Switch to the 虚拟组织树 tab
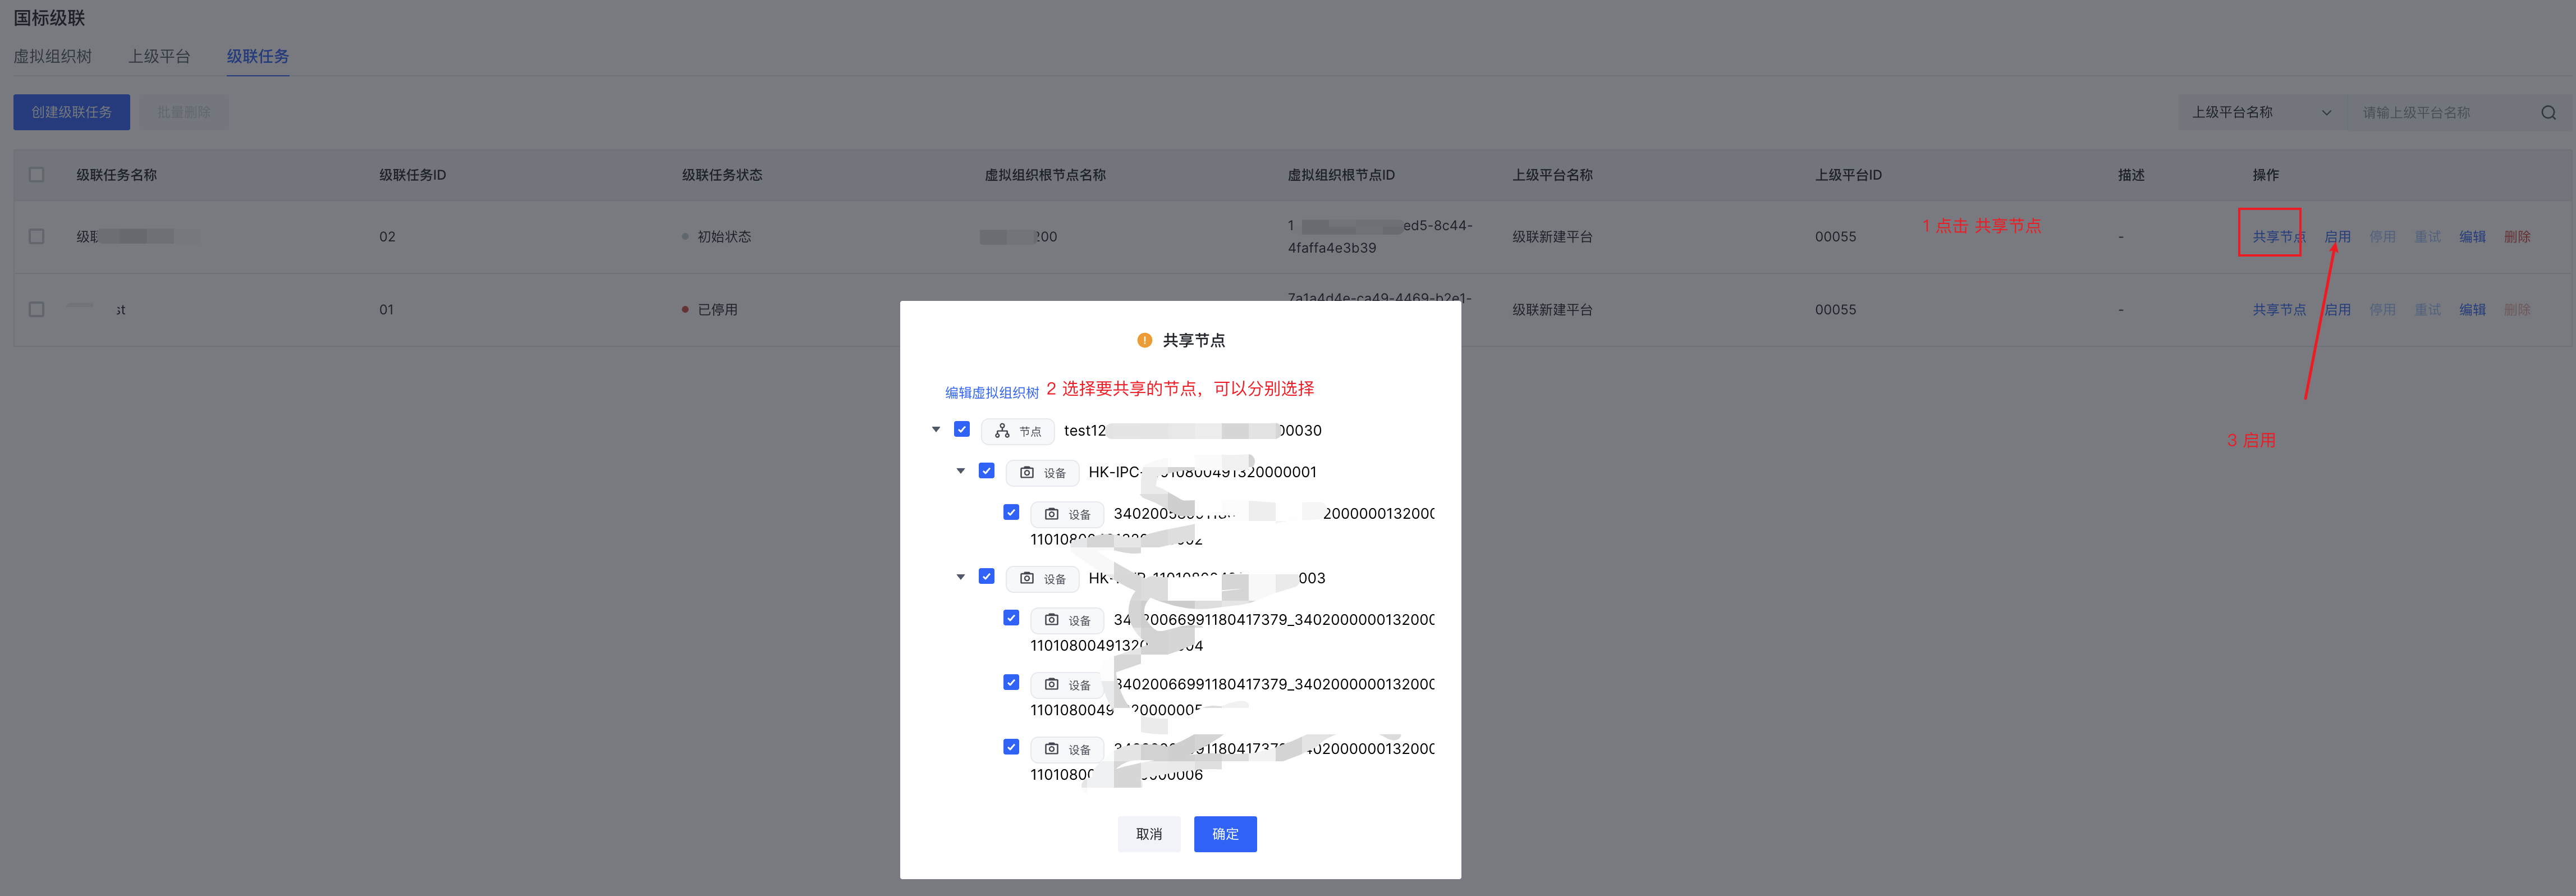The image size is (2576, 896). (52, 57)
